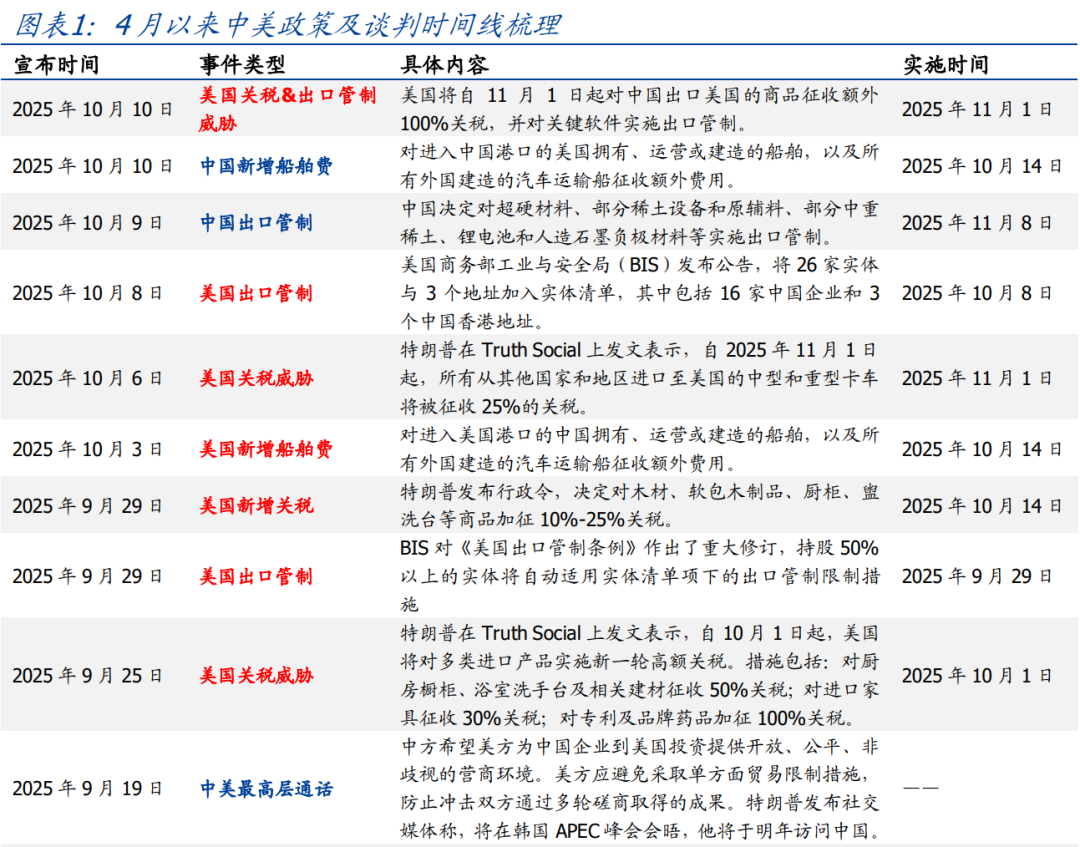Click the 中国新增船舶费 event type
Screen dimensions: 1080x847
click(x=266, y=166)
